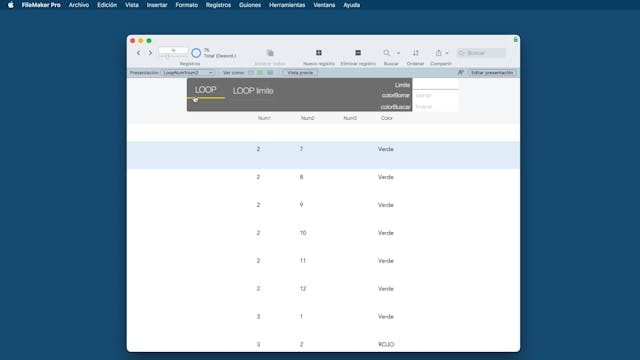Click the Editar presentación button
Viewport: 640px width, 360px height.
pyautogui.click(x=492, y=73)
